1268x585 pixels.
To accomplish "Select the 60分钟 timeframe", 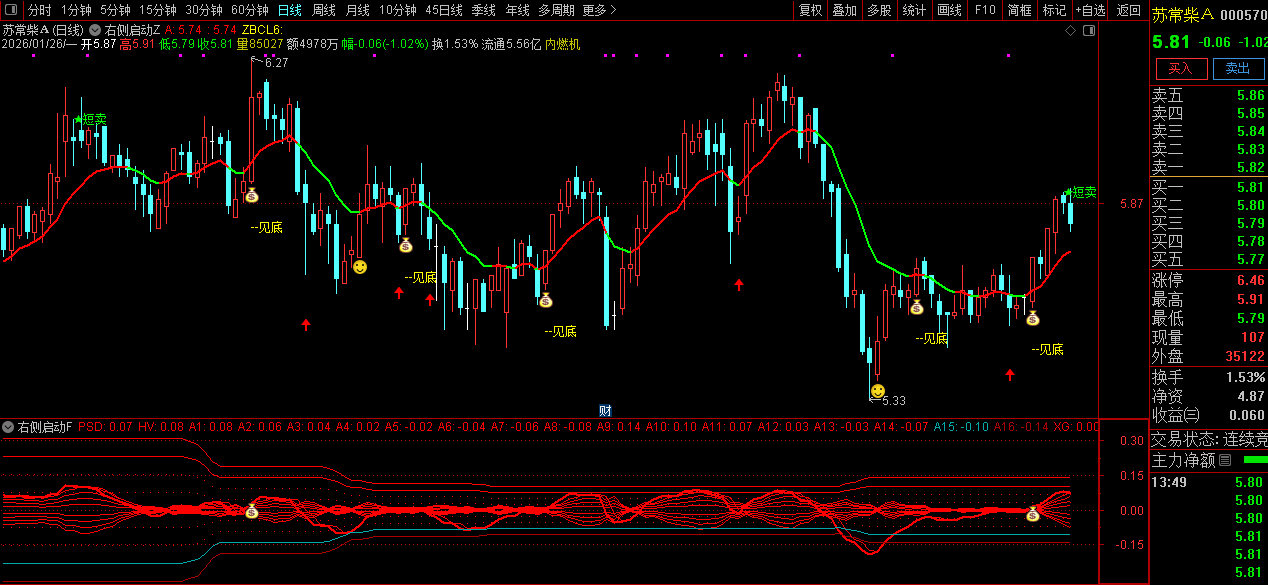I will click(x=250, y=10).
